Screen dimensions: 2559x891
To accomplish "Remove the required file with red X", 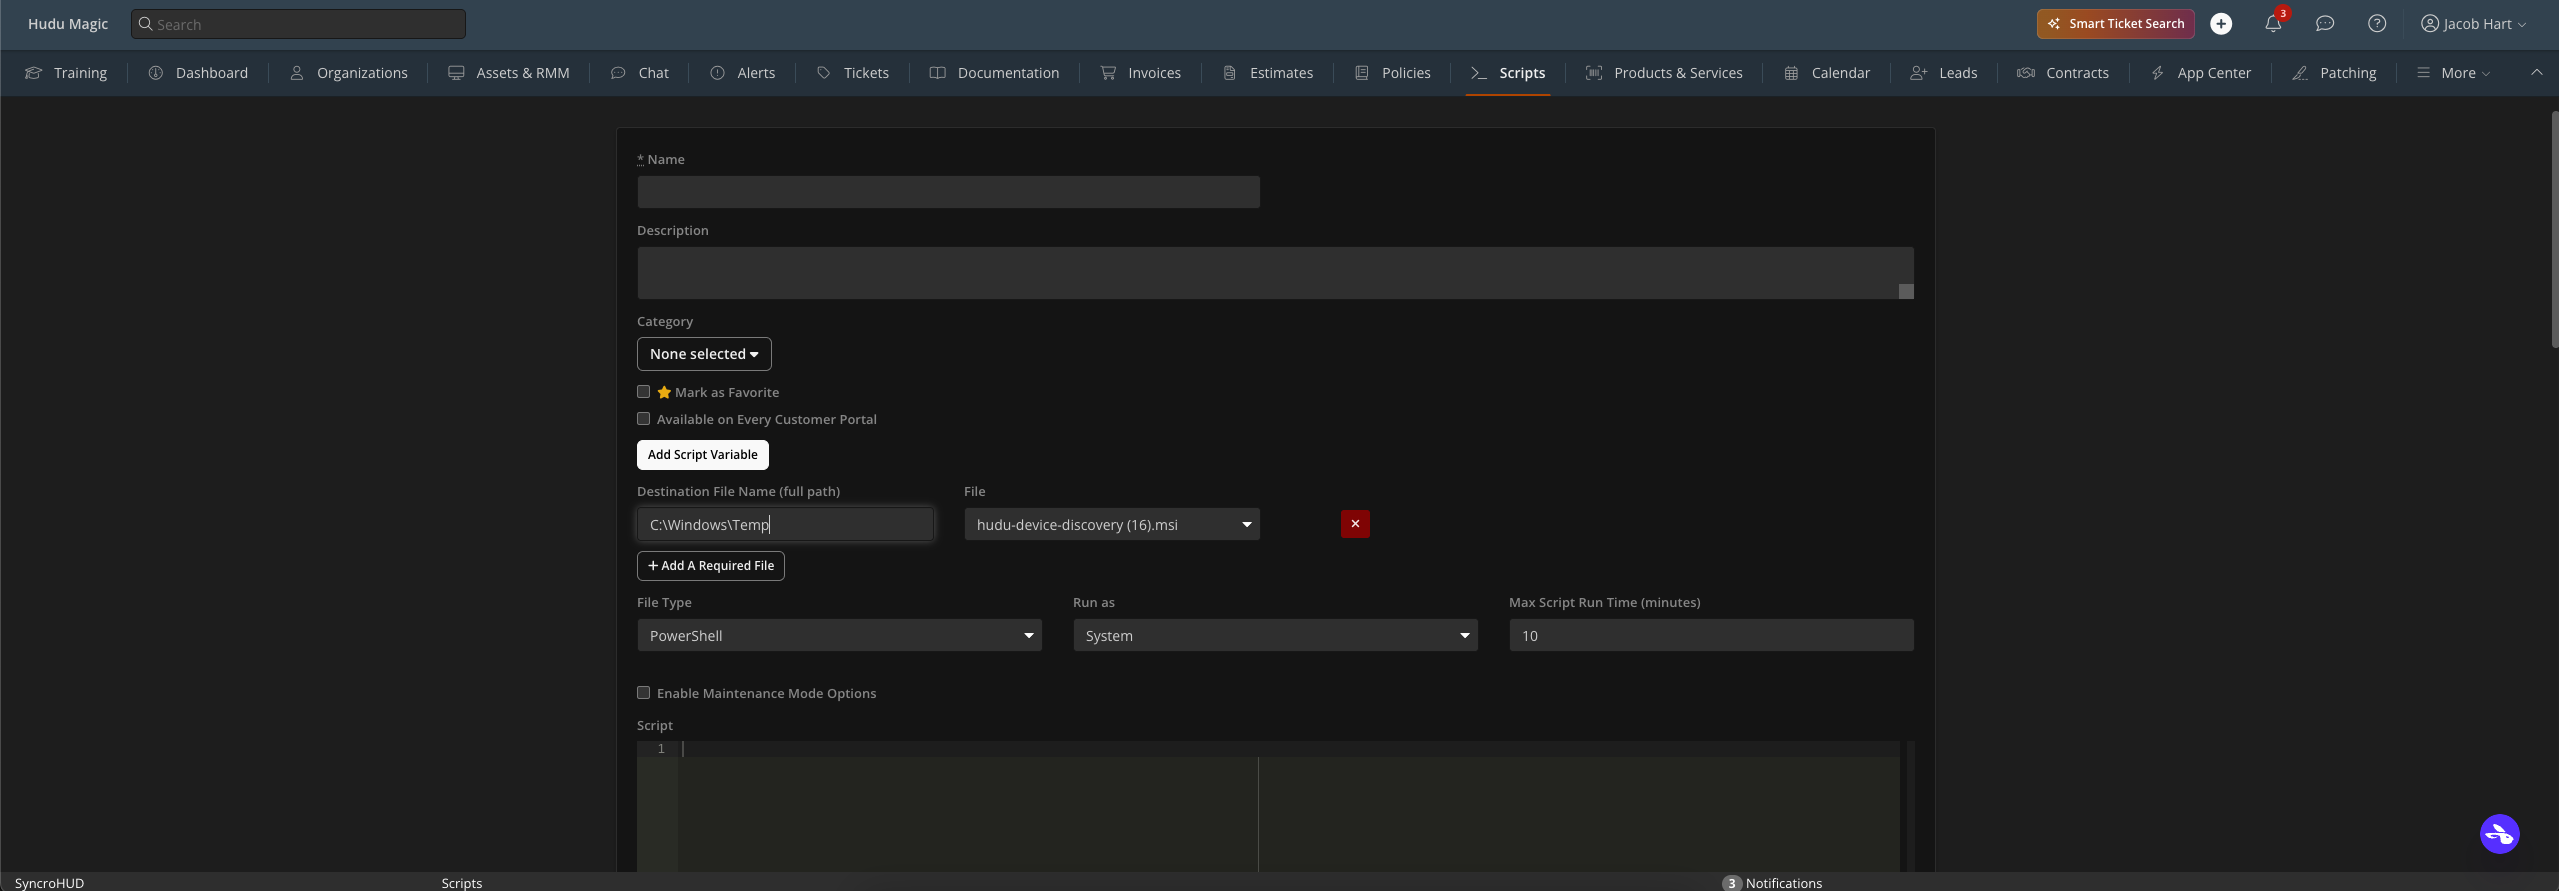I will pos(1355,524).
